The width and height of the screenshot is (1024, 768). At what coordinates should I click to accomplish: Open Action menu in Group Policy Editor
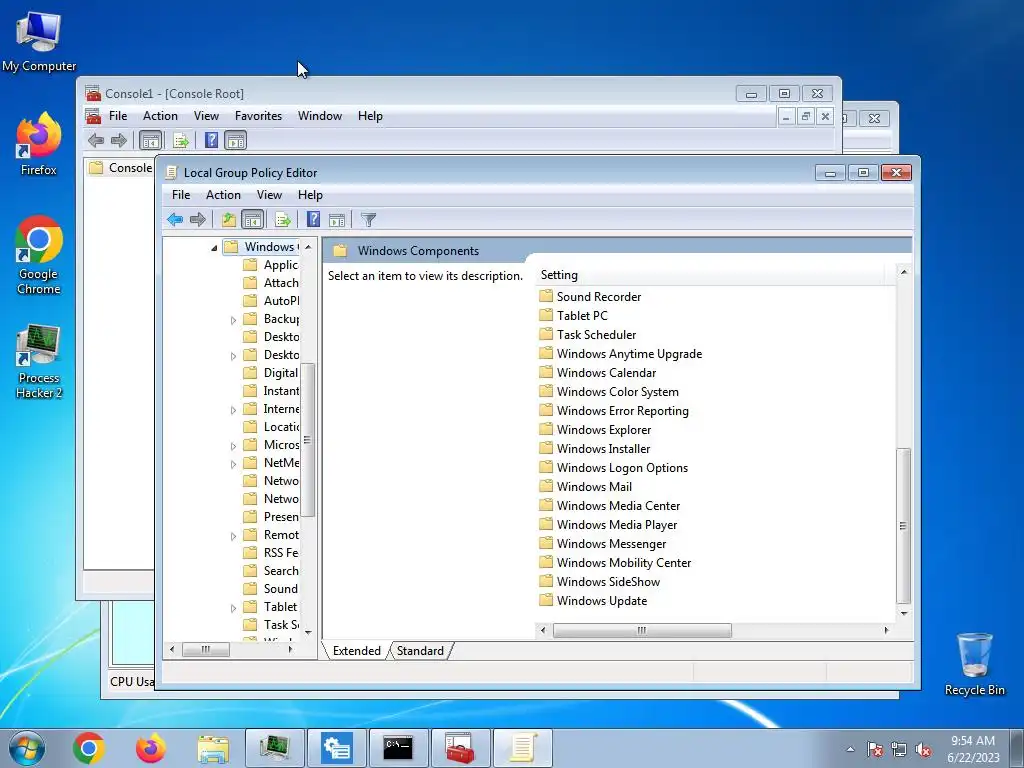223,195
